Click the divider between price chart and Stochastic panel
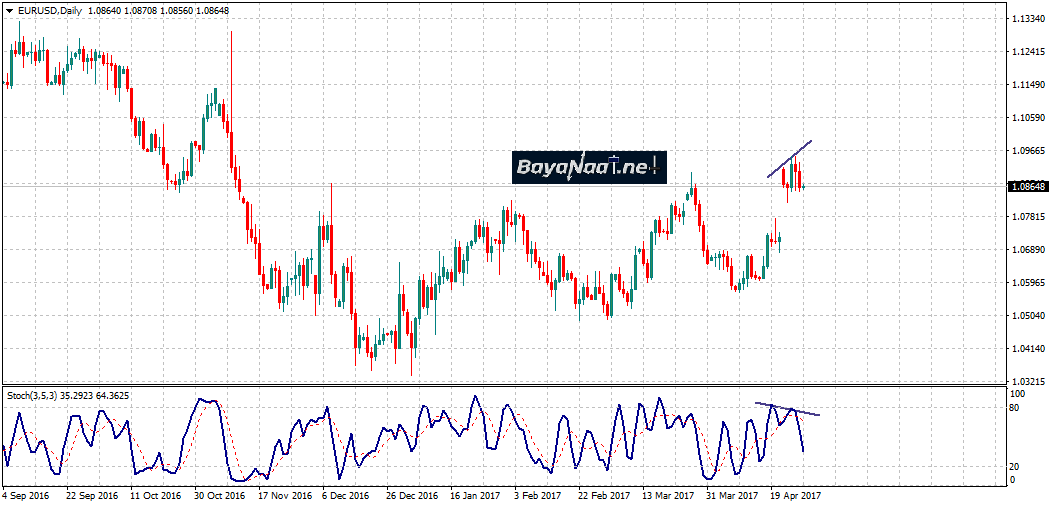The image size is (1049, 507). tap(500, 386)
